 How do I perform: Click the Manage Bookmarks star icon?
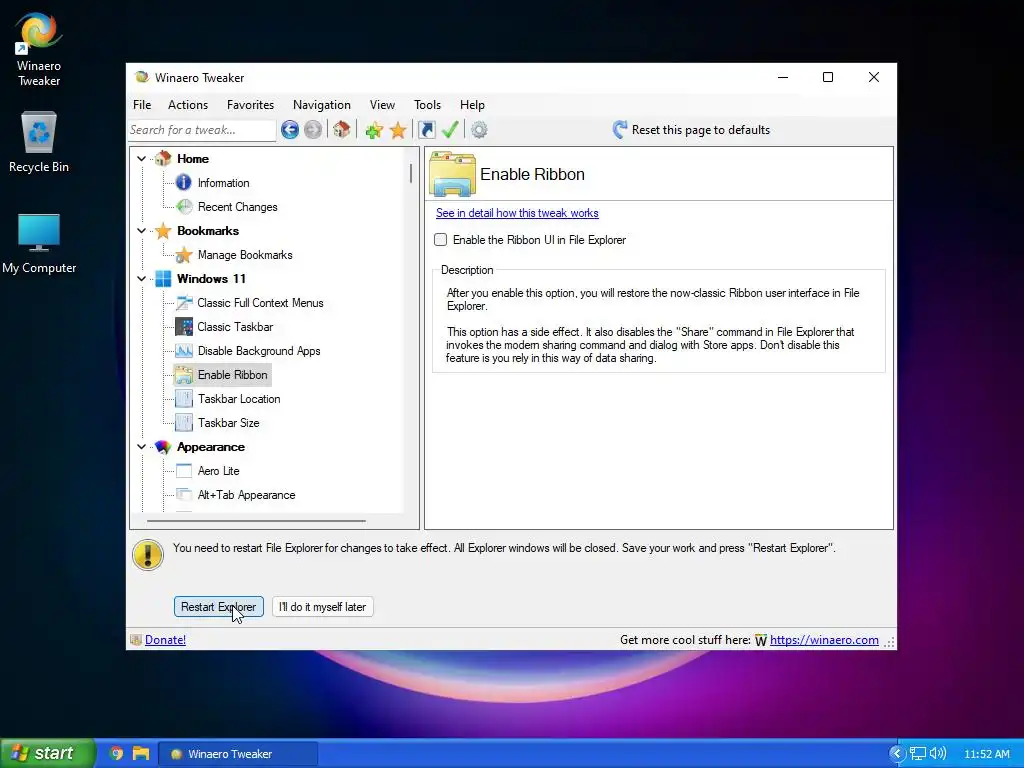(x=184, y=255)
